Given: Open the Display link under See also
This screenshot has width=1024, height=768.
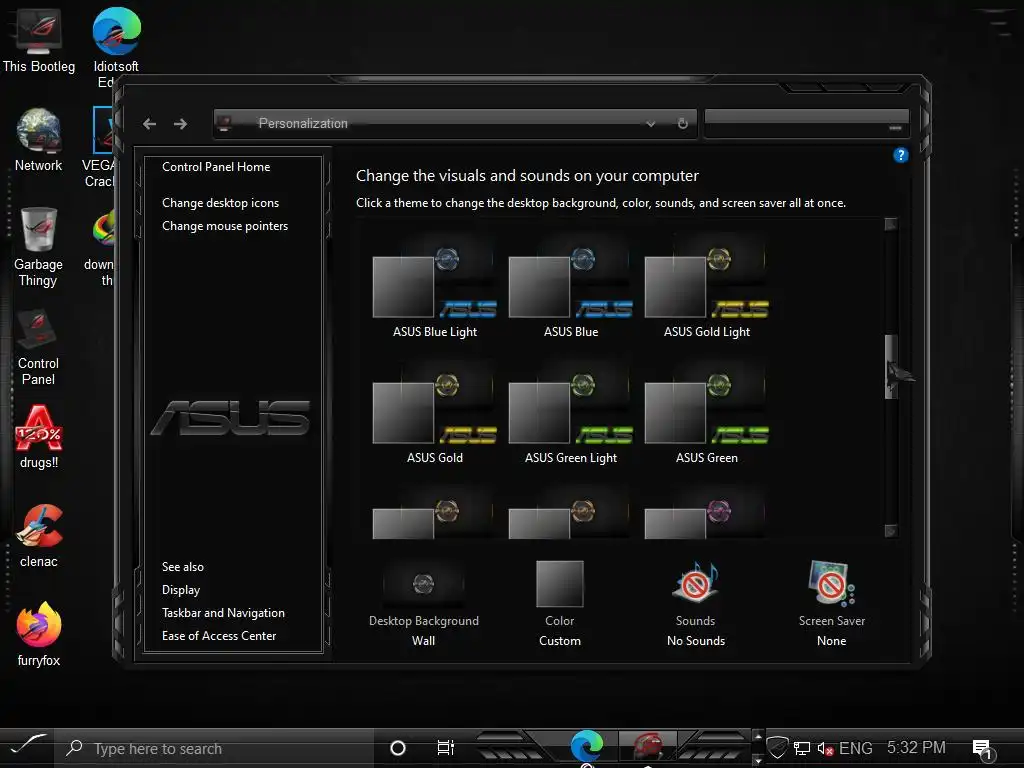Looking at the screenshot, I should click(x=181, y=590).
